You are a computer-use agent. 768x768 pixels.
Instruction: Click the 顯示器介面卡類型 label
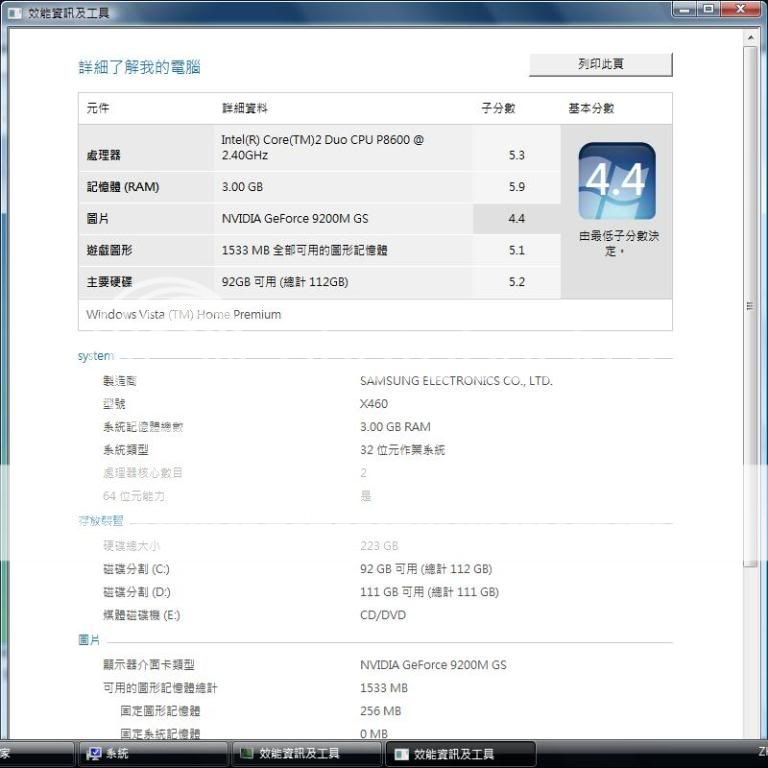pyautogui.click(x=149, y=665)
